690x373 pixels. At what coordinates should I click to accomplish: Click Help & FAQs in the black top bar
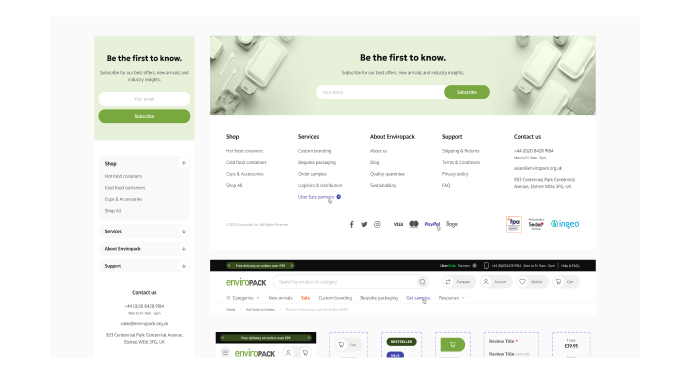tap(570, 266)
